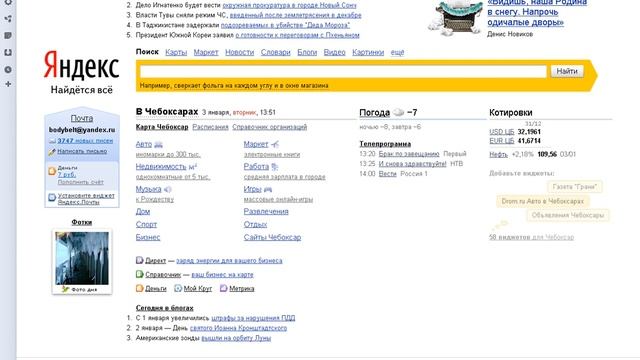Open Справочник организаций link
Screen dimensions: 640x360
269,127
